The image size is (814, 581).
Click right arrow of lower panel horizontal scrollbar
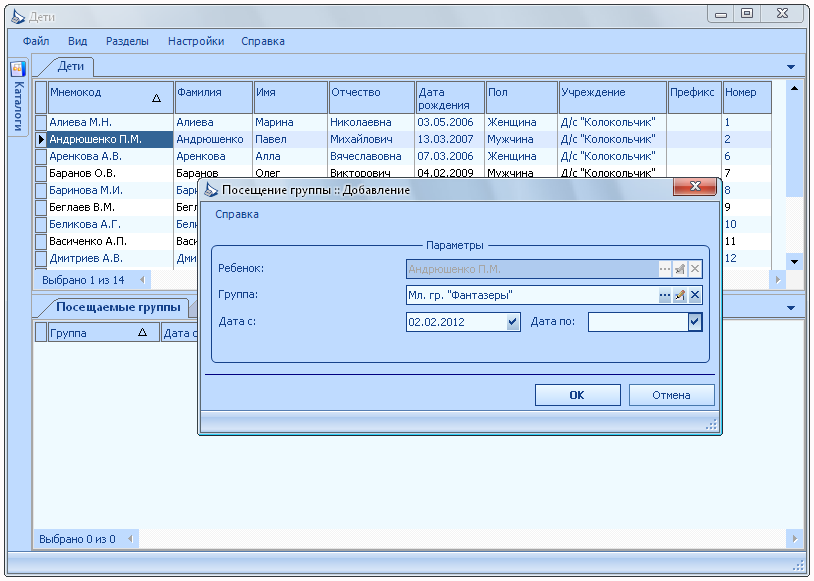(x=795, y=539)
